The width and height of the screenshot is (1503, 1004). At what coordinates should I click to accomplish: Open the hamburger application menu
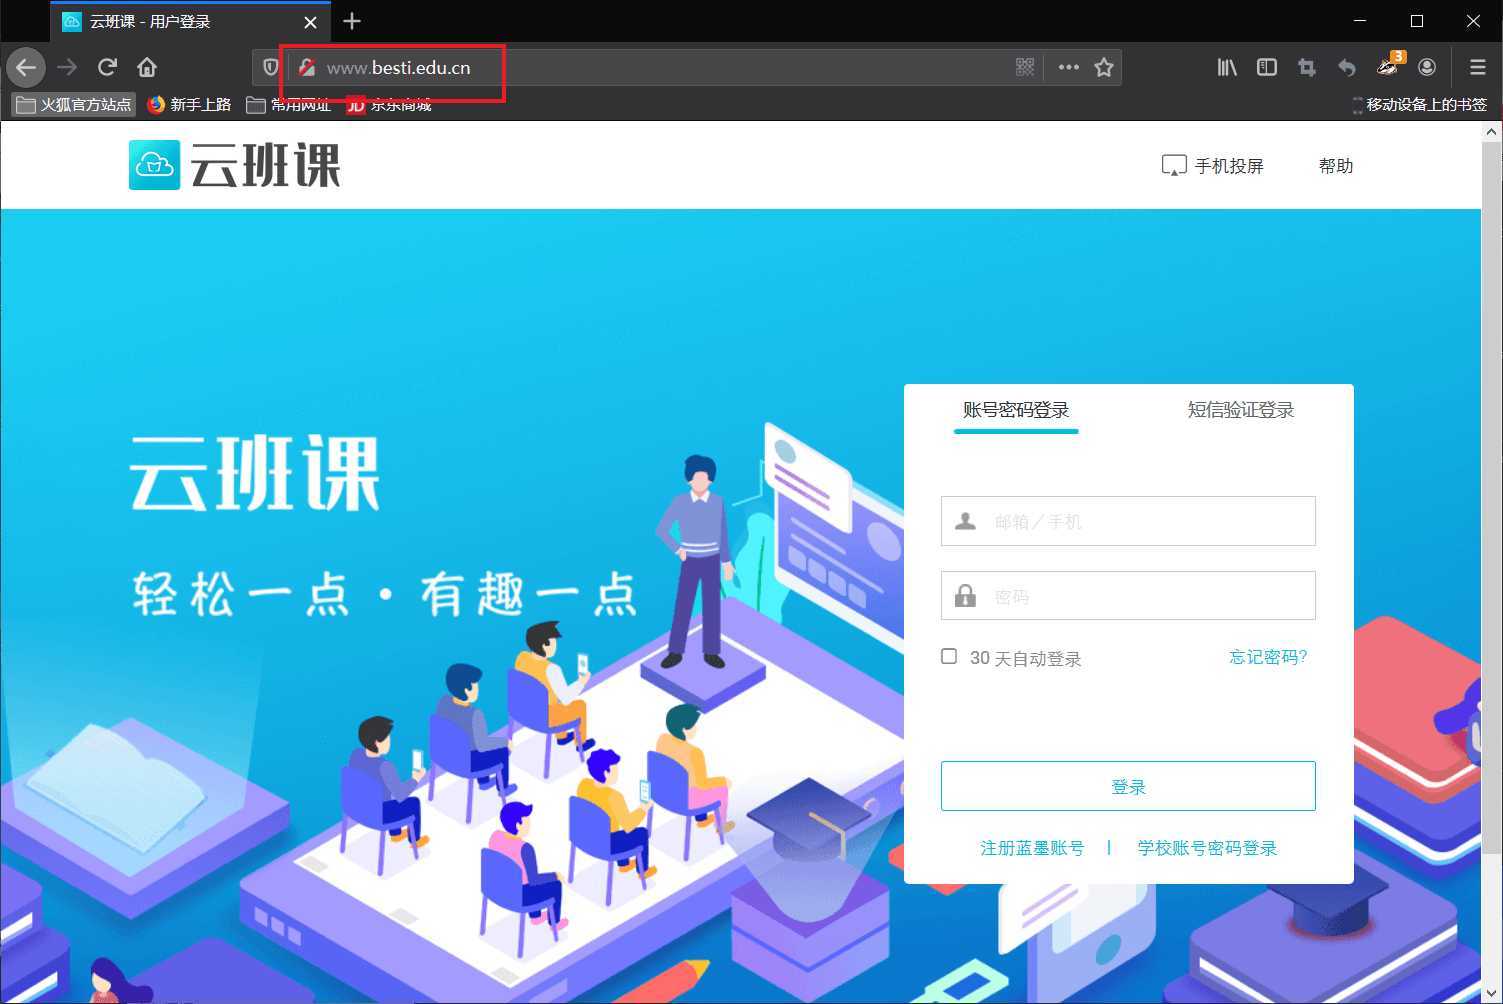(1477, 67)
